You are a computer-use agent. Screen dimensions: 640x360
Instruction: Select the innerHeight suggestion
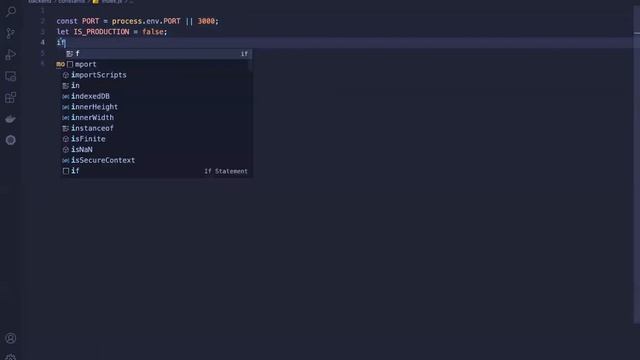(156, 107)
